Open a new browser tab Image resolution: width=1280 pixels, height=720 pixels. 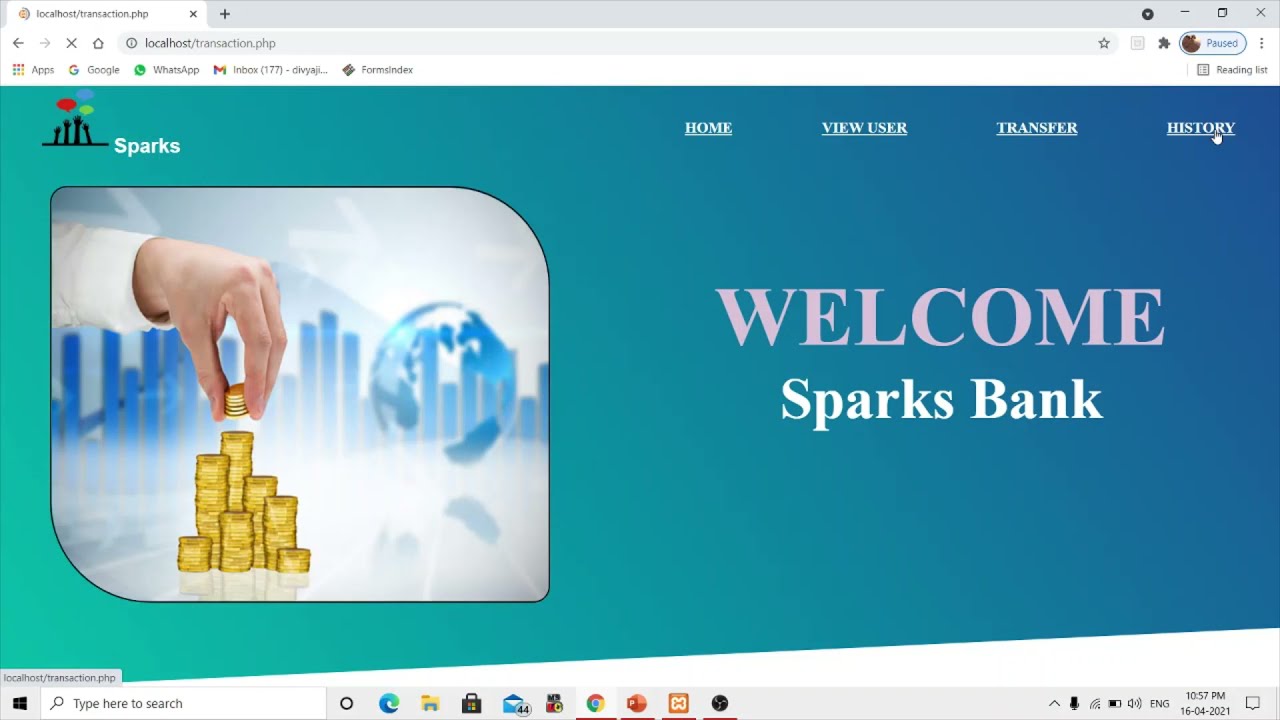point(225,14)
